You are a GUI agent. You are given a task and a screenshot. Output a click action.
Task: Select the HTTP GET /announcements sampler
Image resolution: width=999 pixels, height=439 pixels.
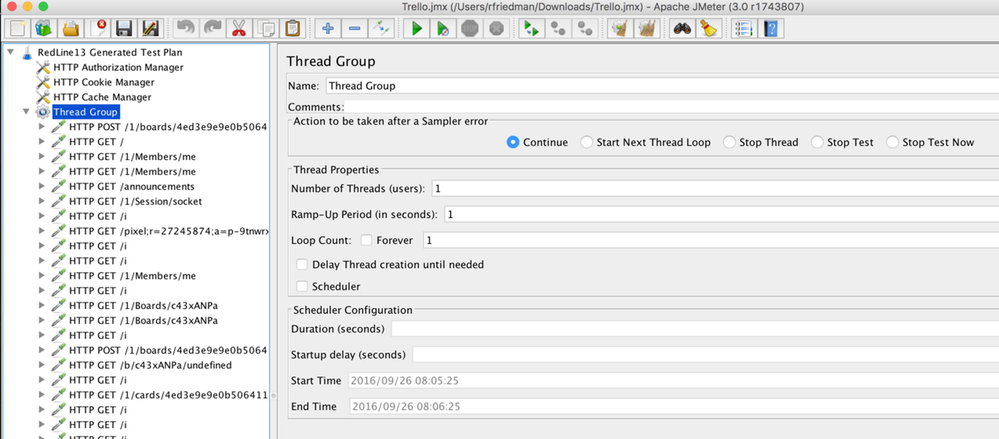132,187
